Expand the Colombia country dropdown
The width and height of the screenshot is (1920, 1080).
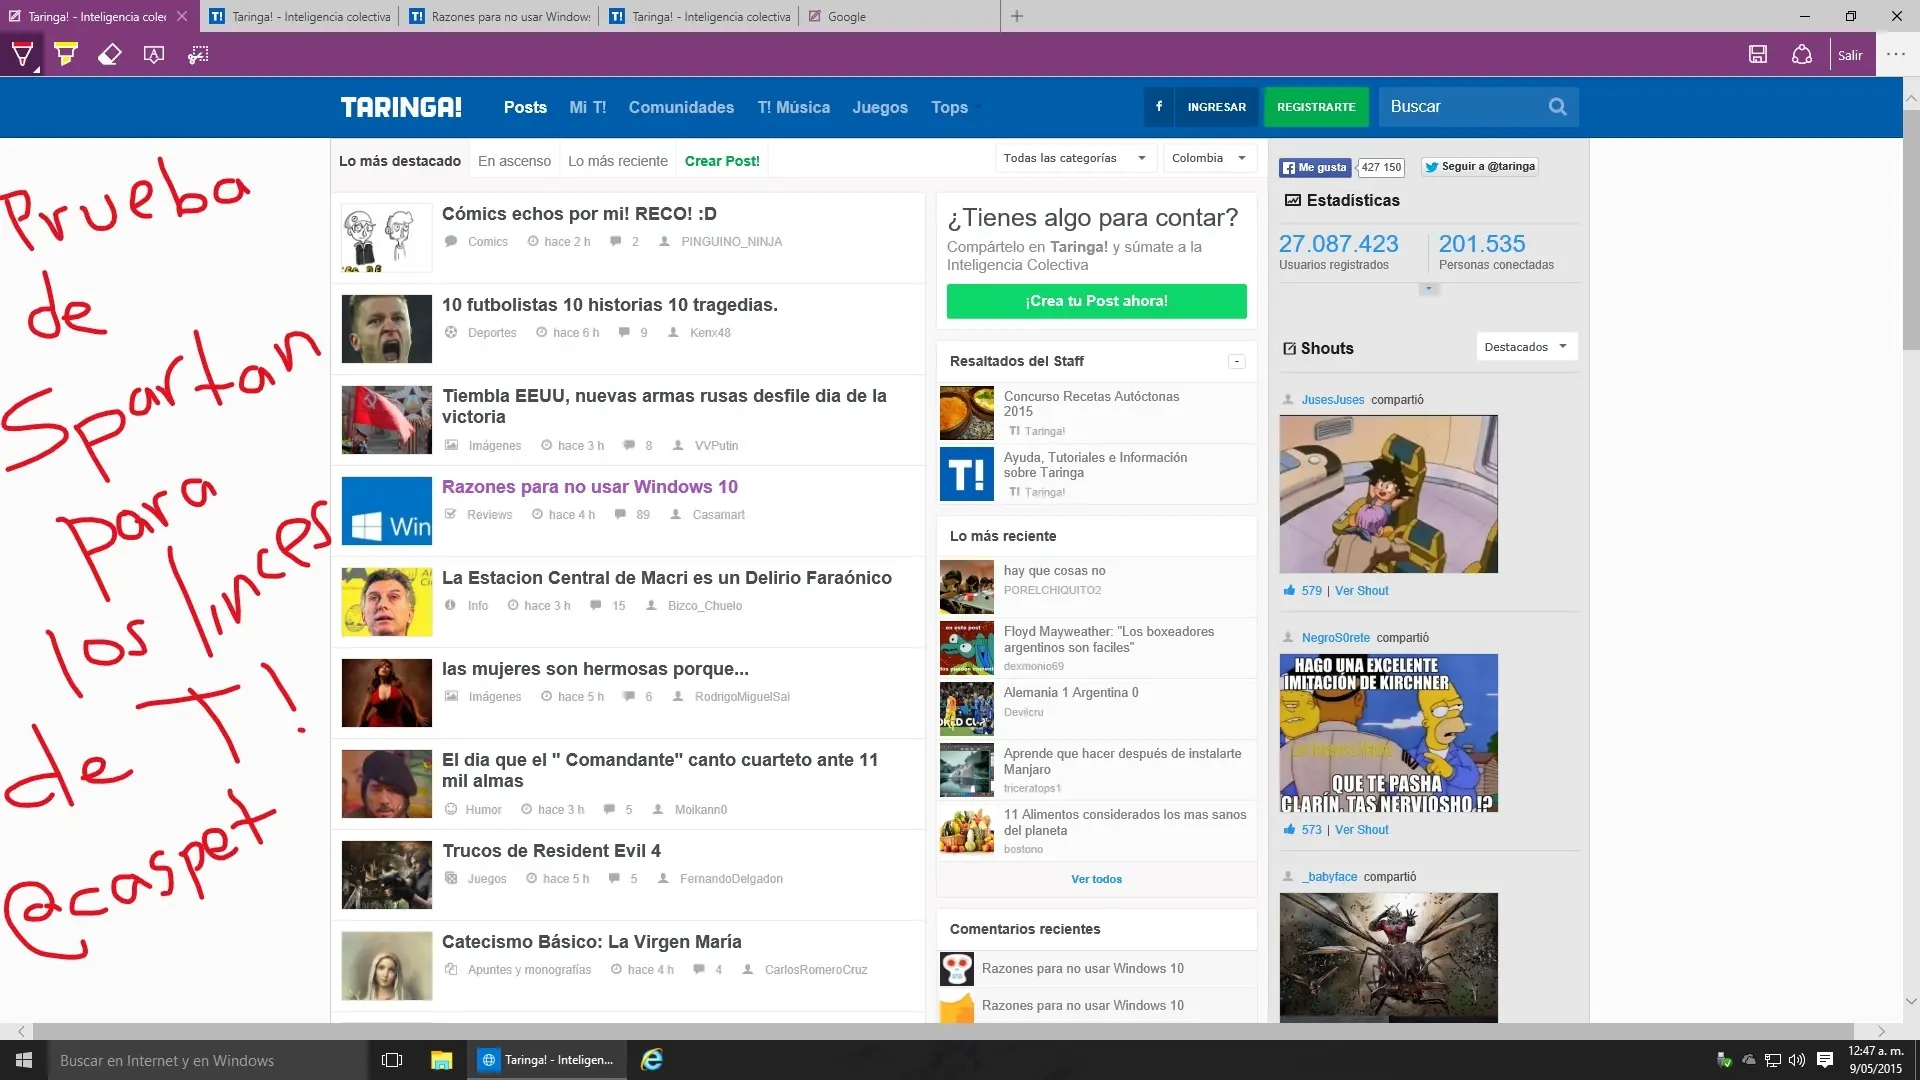(1209, 158)
